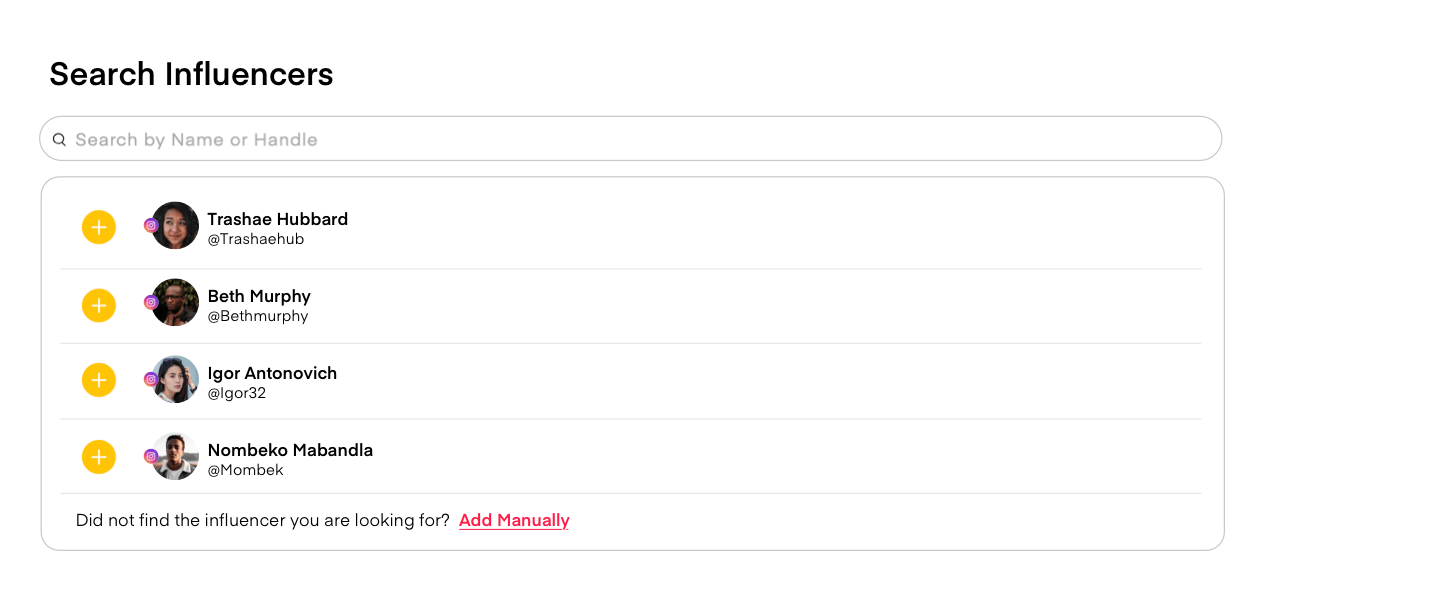This screenshot has width=1438, height=608.
Task: Add Igor Antonovich using plus icon
Action: [99, 380]
